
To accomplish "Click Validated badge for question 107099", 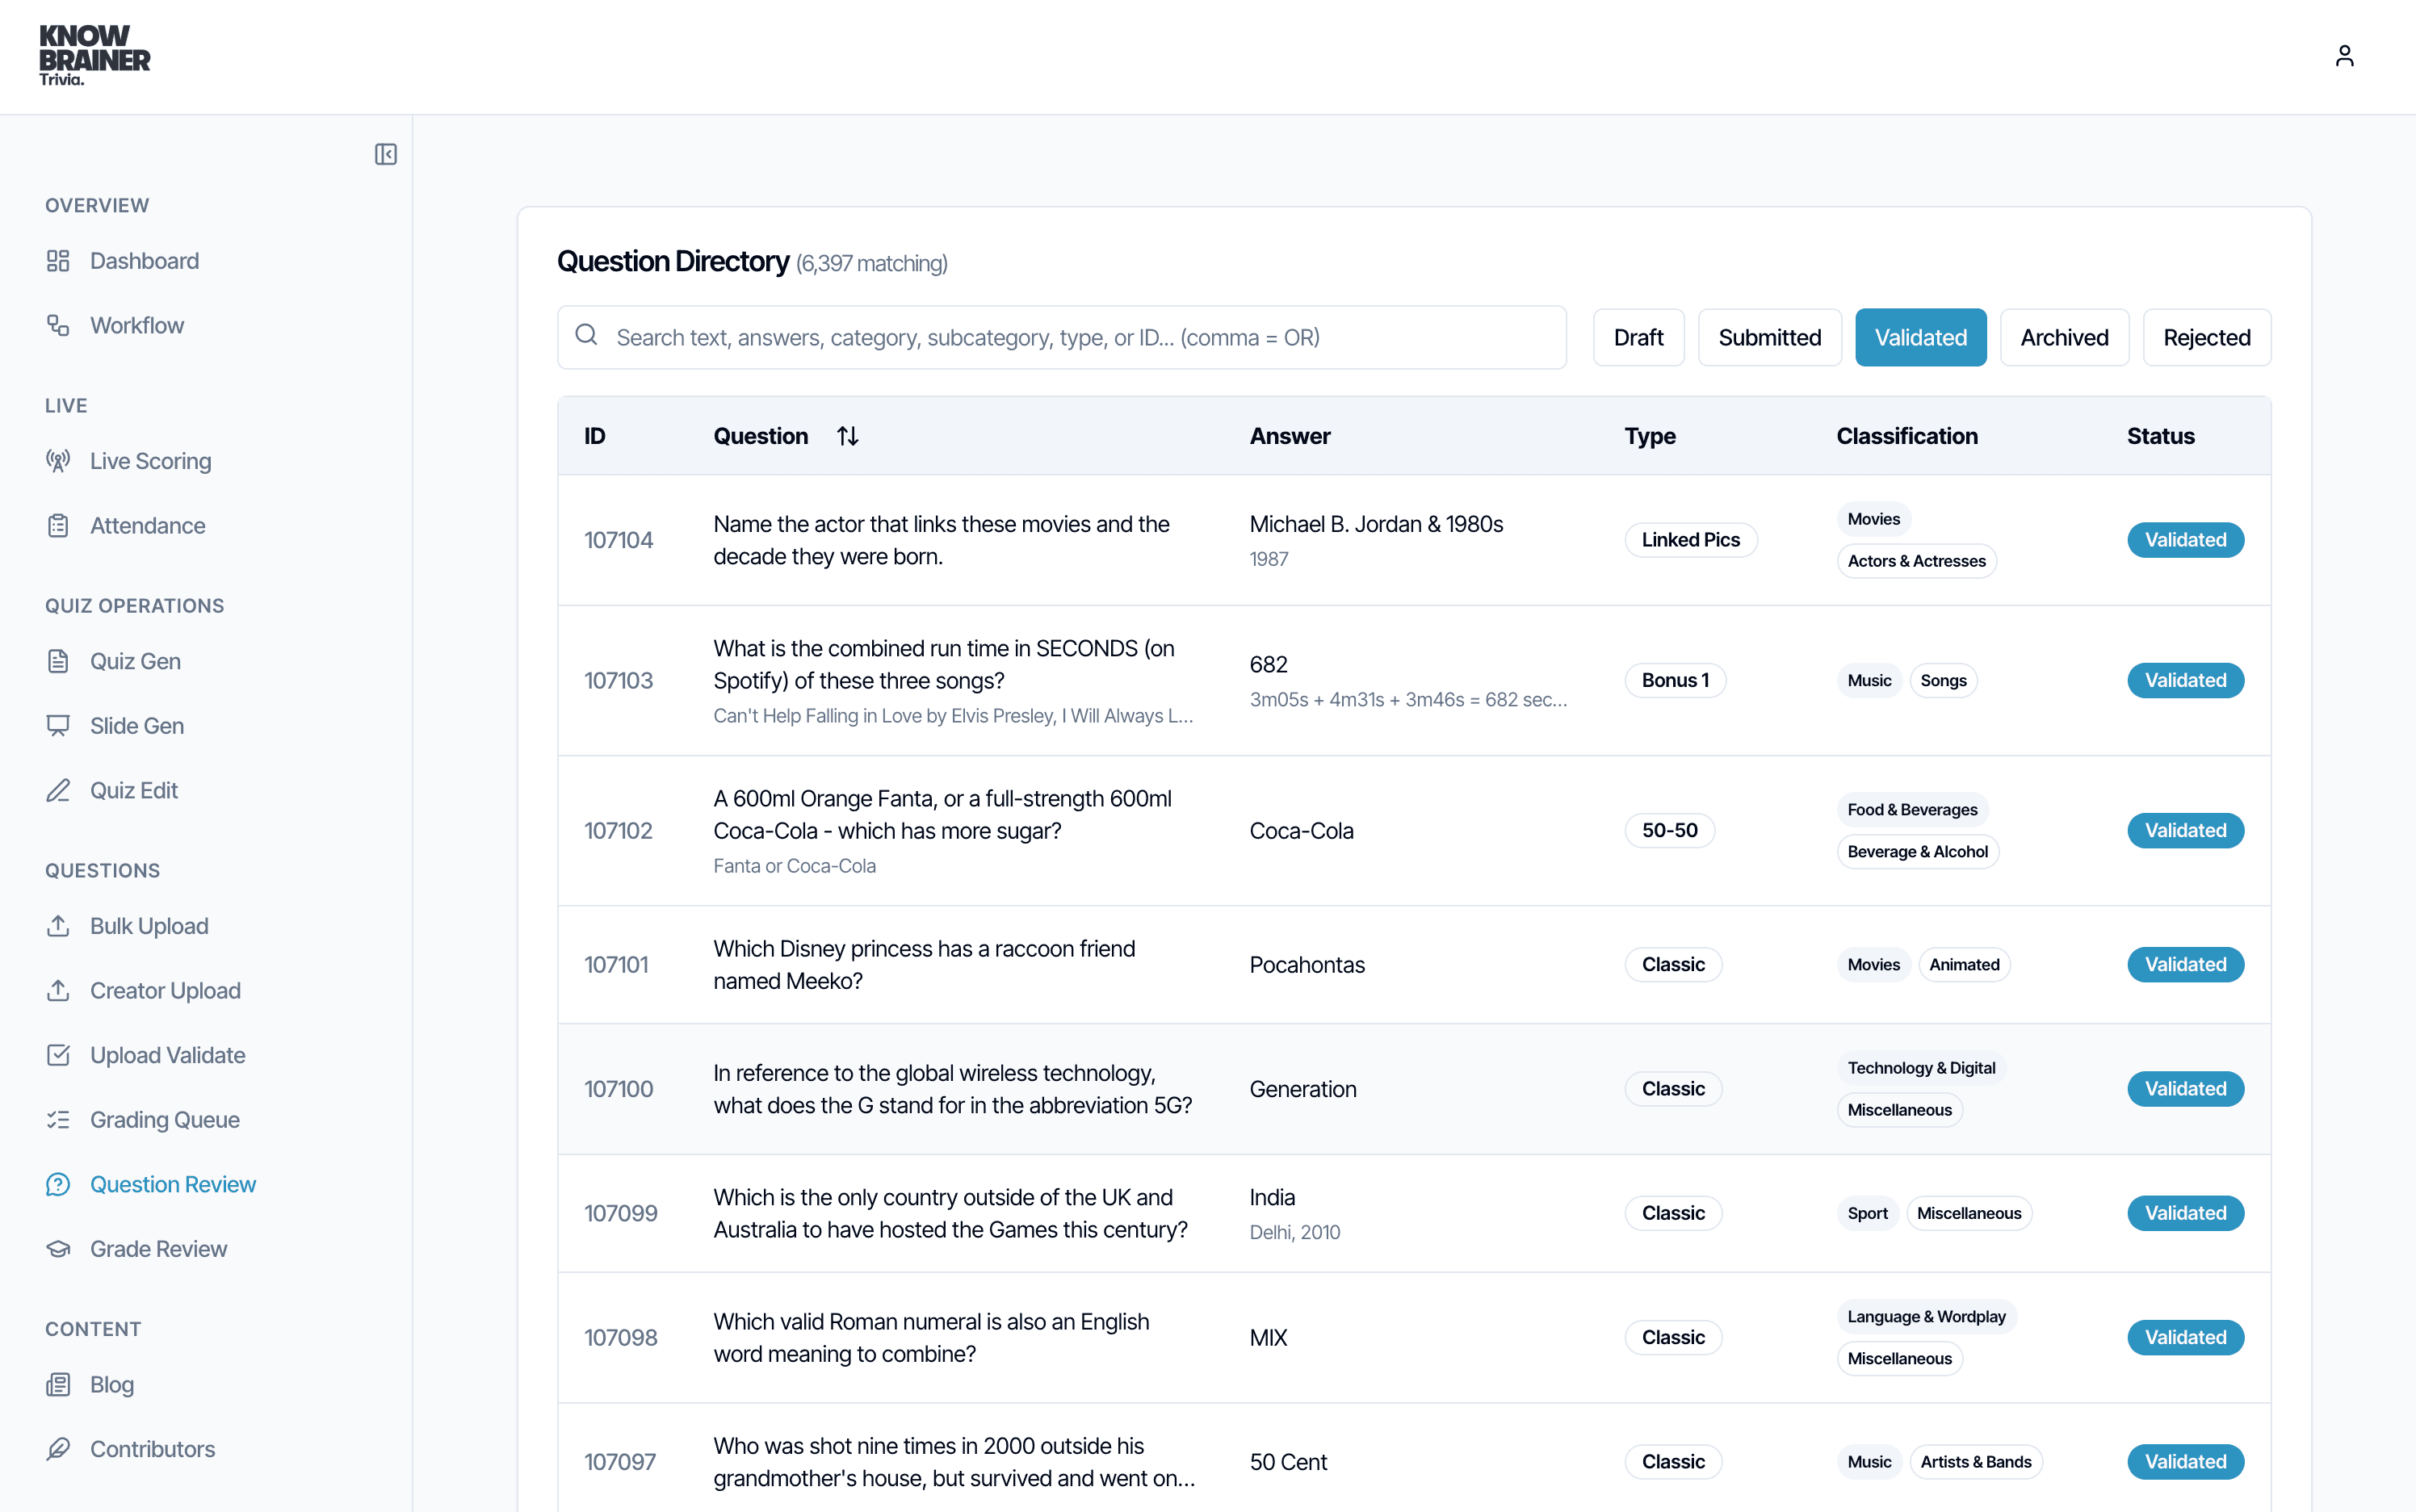I will pos(2185,1213).
